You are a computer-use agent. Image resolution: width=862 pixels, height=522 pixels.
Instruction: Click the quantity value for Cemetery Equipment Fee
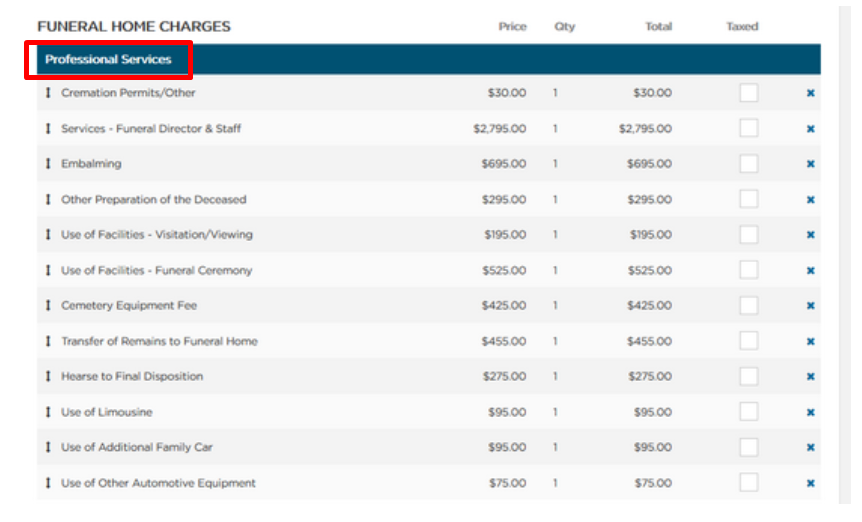(x=555, y=306)
